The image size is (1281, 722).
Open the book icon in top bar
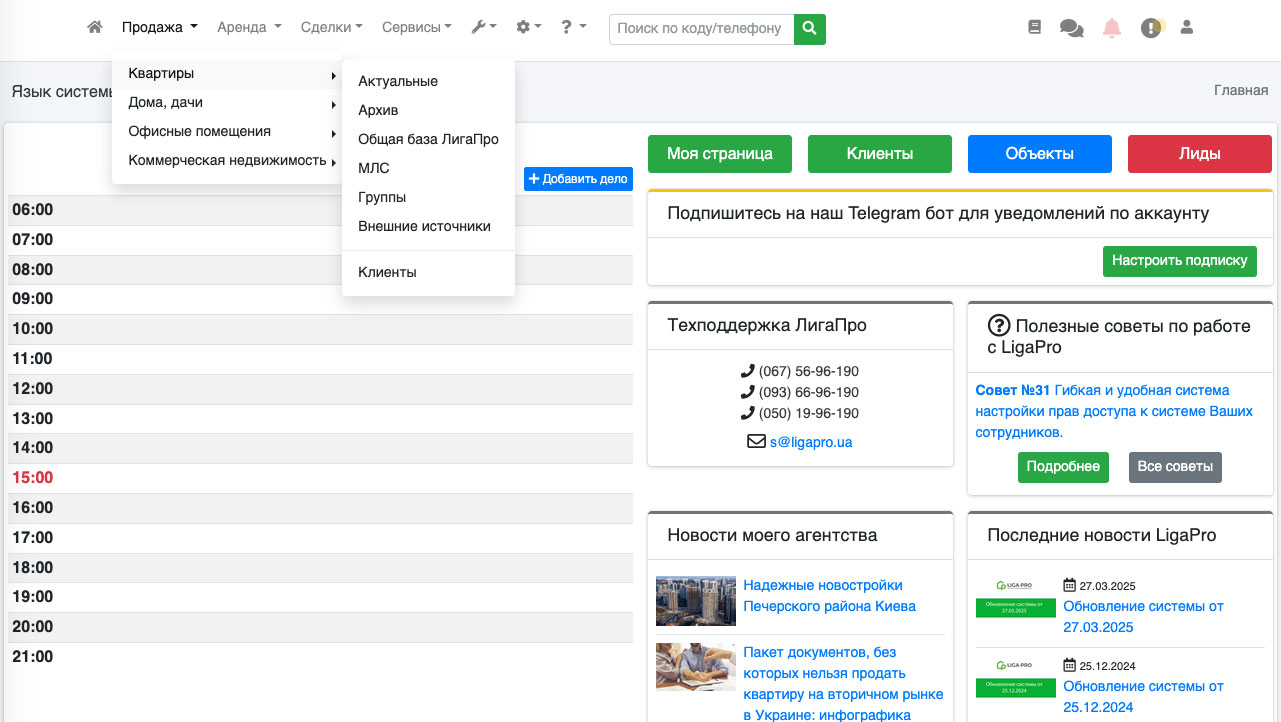click(x=1035, y=28)
